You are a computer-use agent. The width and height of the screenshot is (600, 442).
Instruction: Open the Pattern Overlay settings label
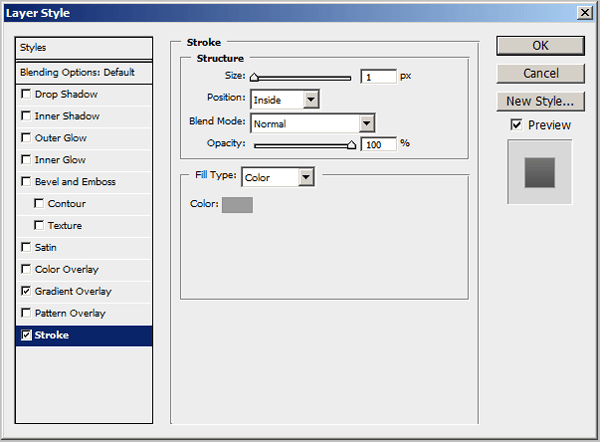click(70, 313)
